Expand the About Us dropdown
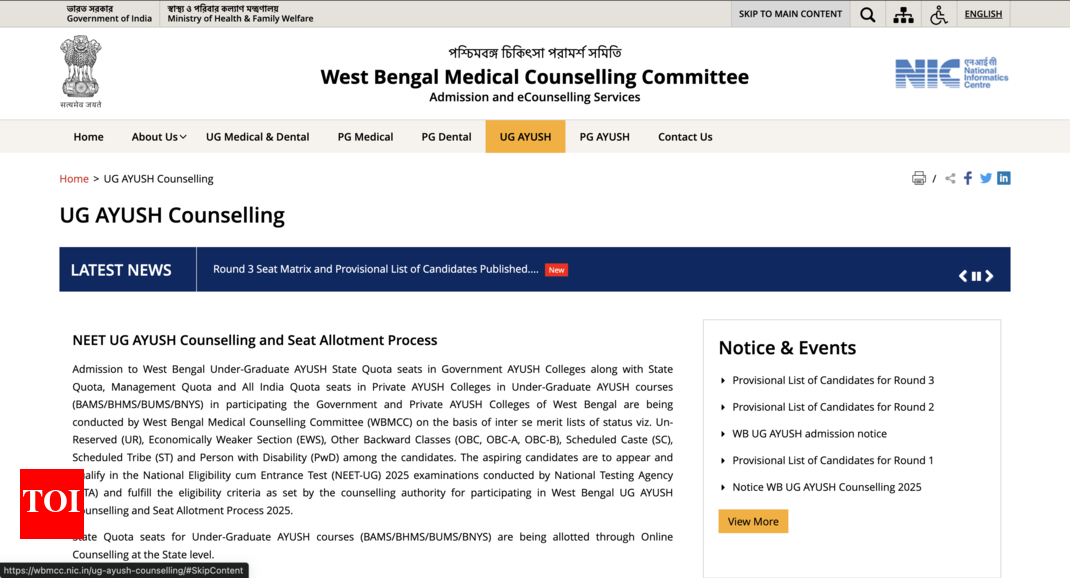The width and height of the screenshot is (1070, 578). pyautogui.click(x=157, y=136)
